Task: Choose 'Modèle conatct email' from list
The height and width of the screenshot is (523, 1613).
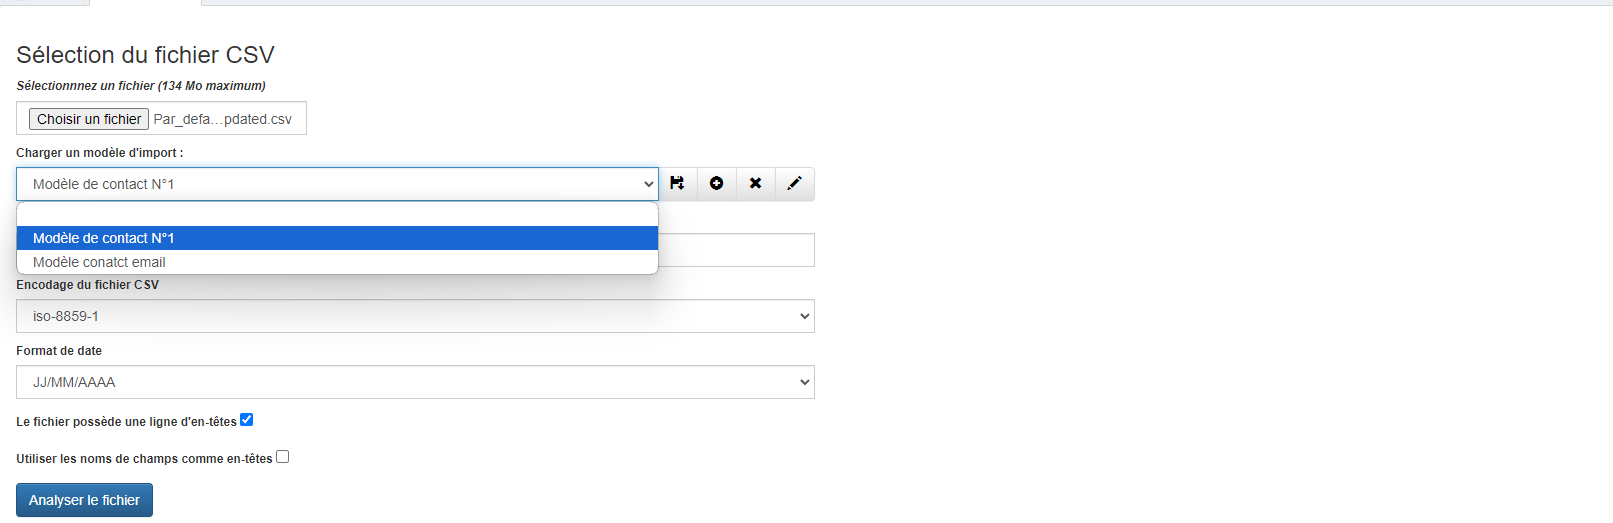Action: tap(337, 262)
